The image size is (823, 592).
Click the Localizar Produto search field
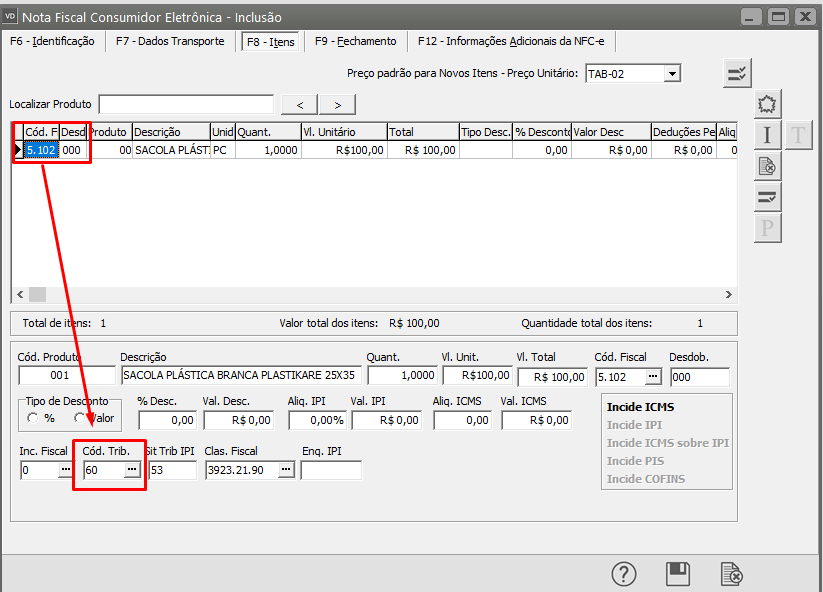(186, 105)
